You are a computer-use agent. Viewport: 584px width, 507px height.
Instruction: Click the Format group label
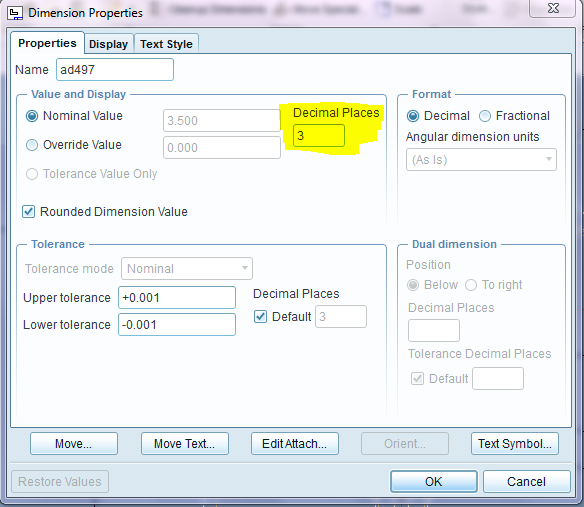431,94
